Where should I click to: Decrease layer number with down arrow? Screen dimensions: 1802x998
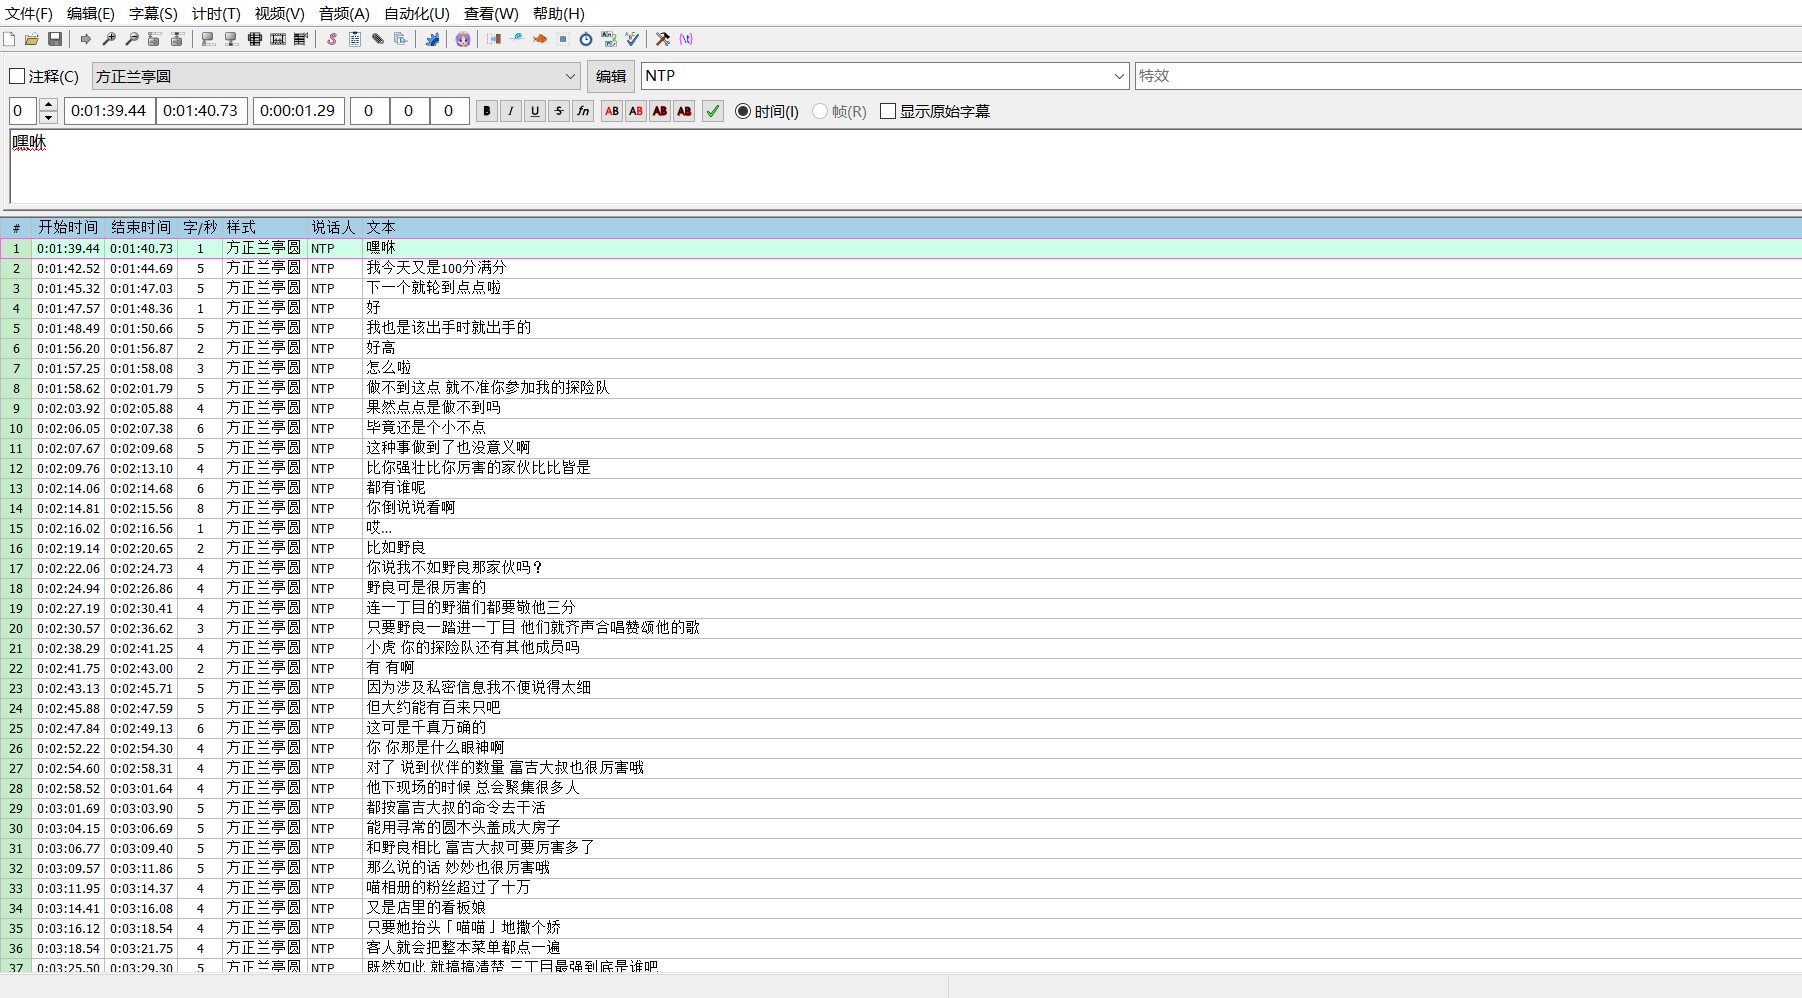pos(48,117)
